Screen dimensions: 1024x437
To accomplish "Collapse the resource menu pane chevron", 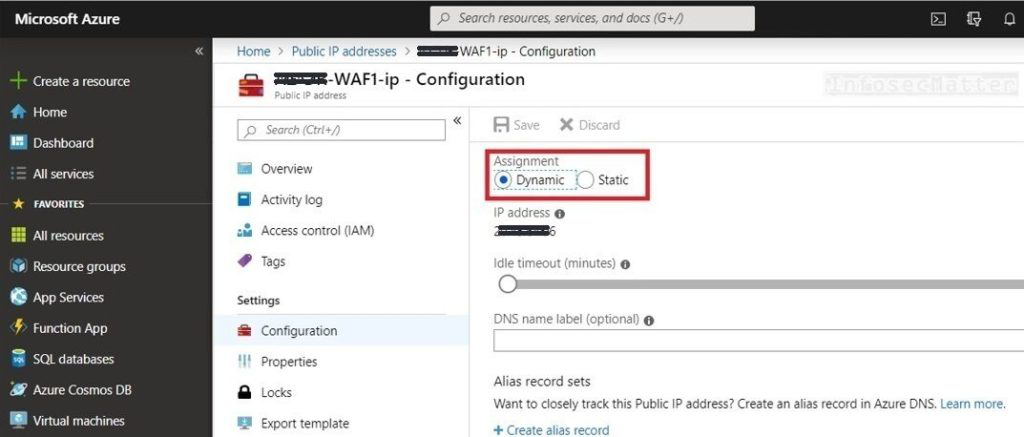I will (457, 120).
